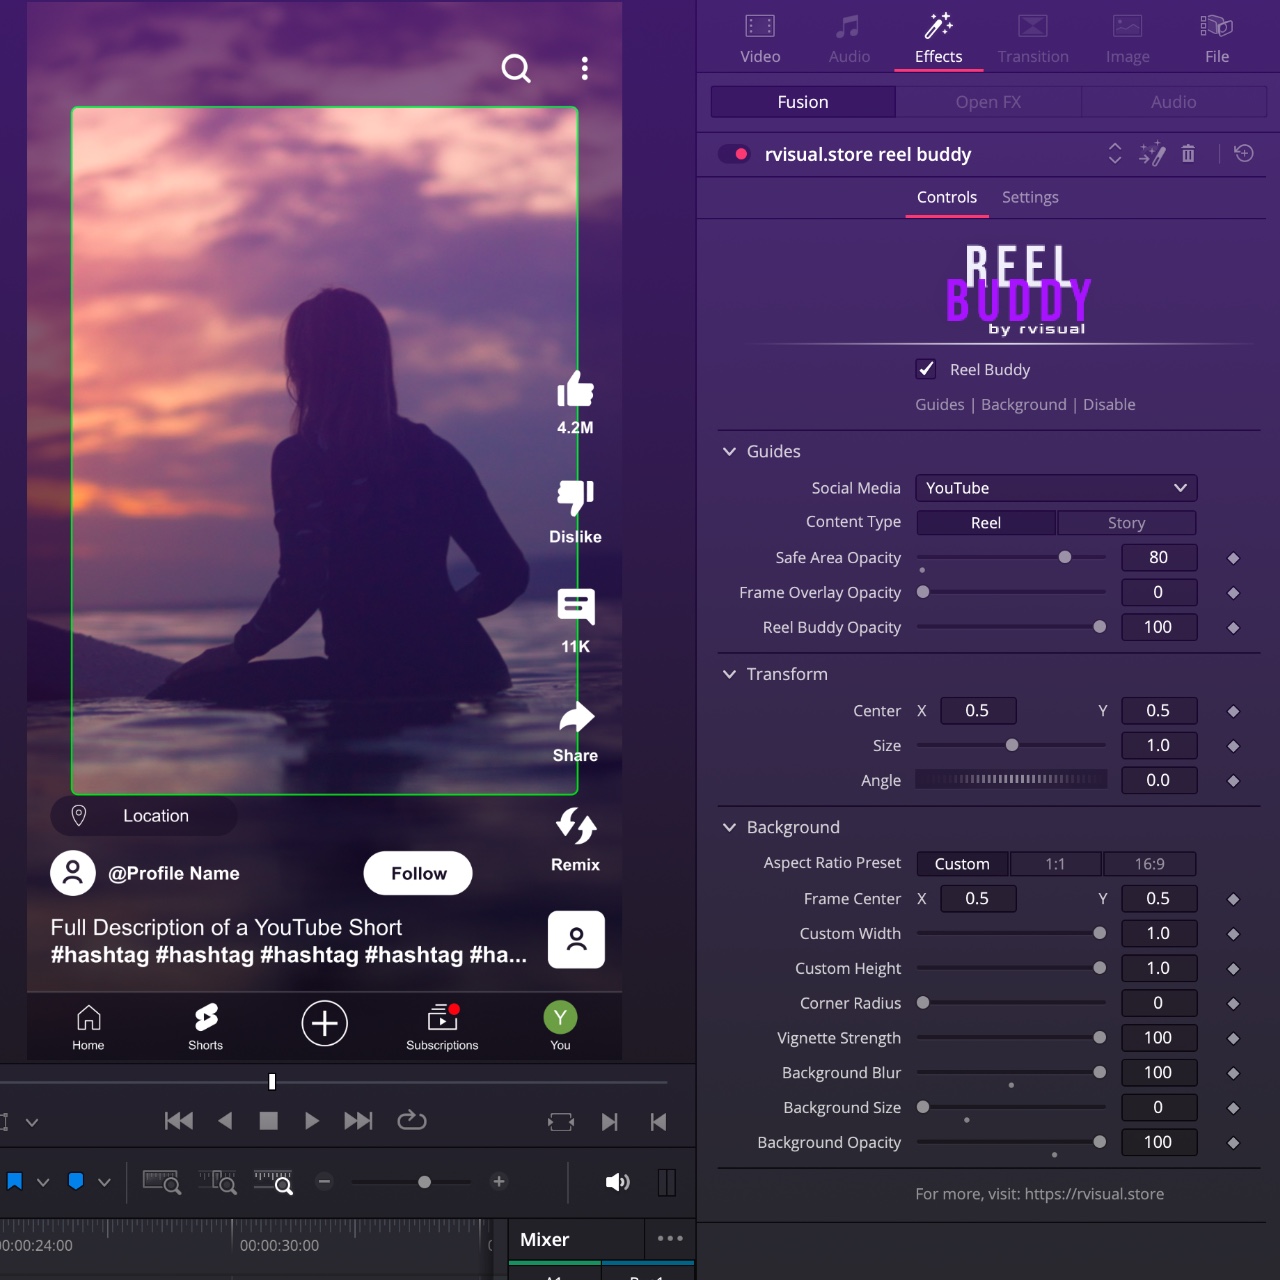This screenshot has width=1280, height=1280.
Task: Click the loop playback icon
Action: click(412, 1121)
